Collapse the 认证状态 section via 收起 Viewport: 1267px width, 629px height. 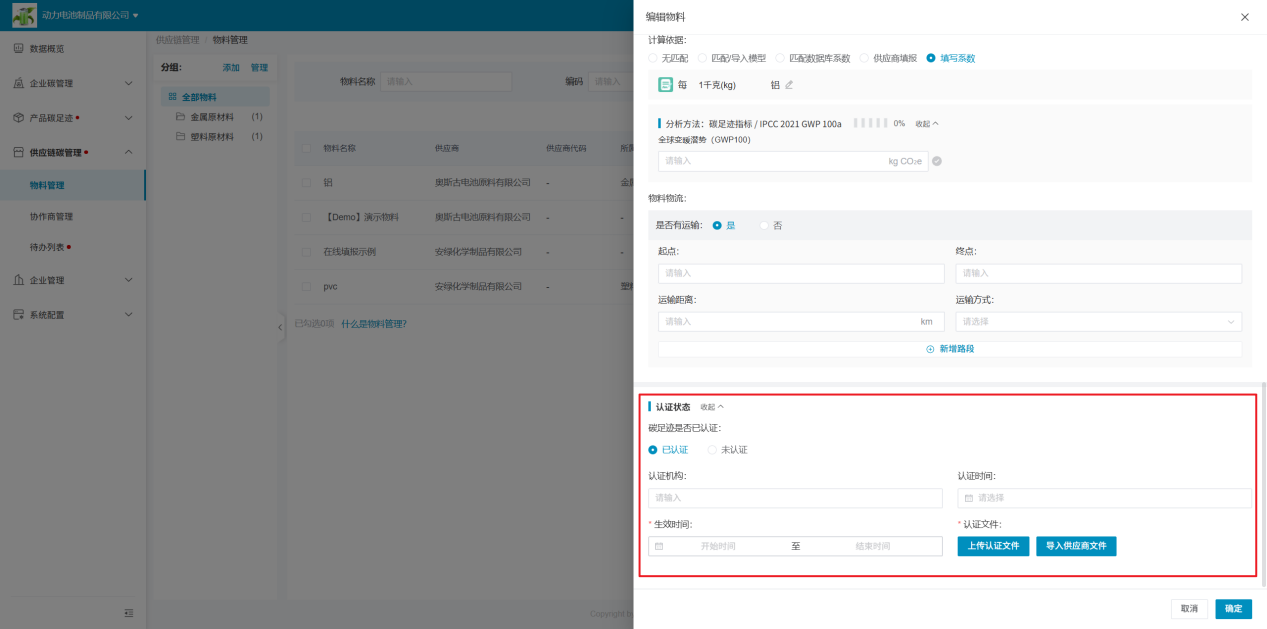711,407
